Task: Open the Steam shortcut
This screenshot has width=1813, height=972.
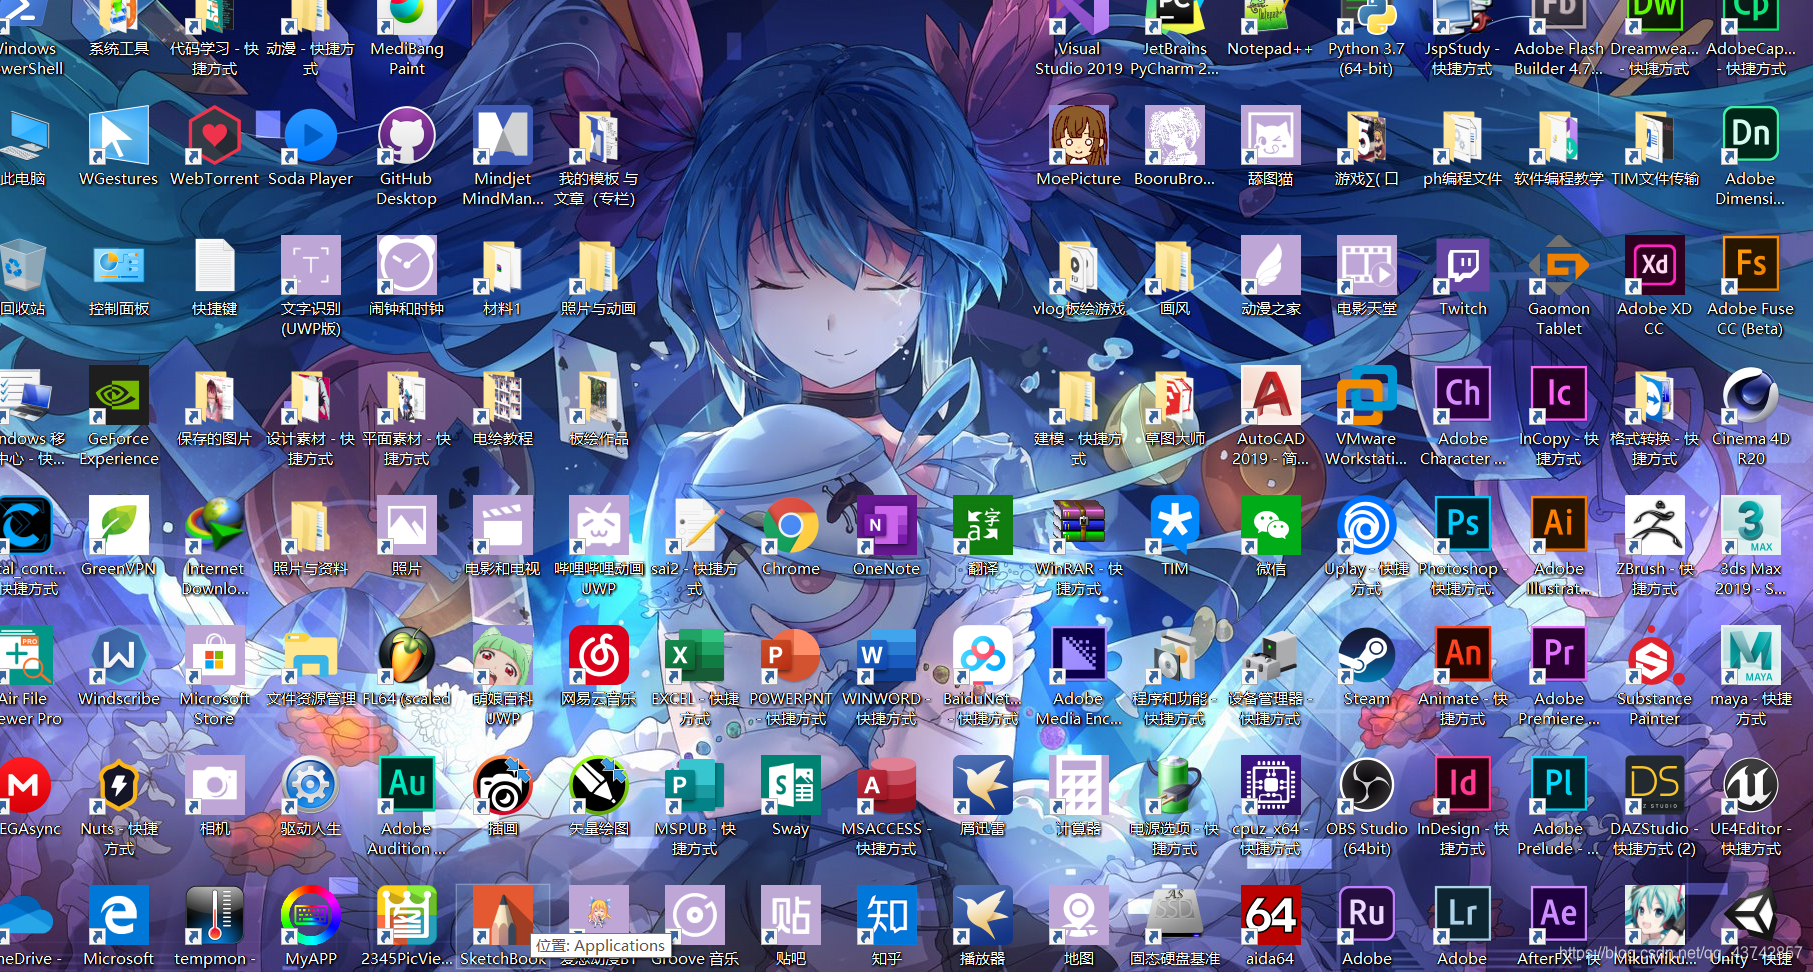Action: (x=1366, y=656)
